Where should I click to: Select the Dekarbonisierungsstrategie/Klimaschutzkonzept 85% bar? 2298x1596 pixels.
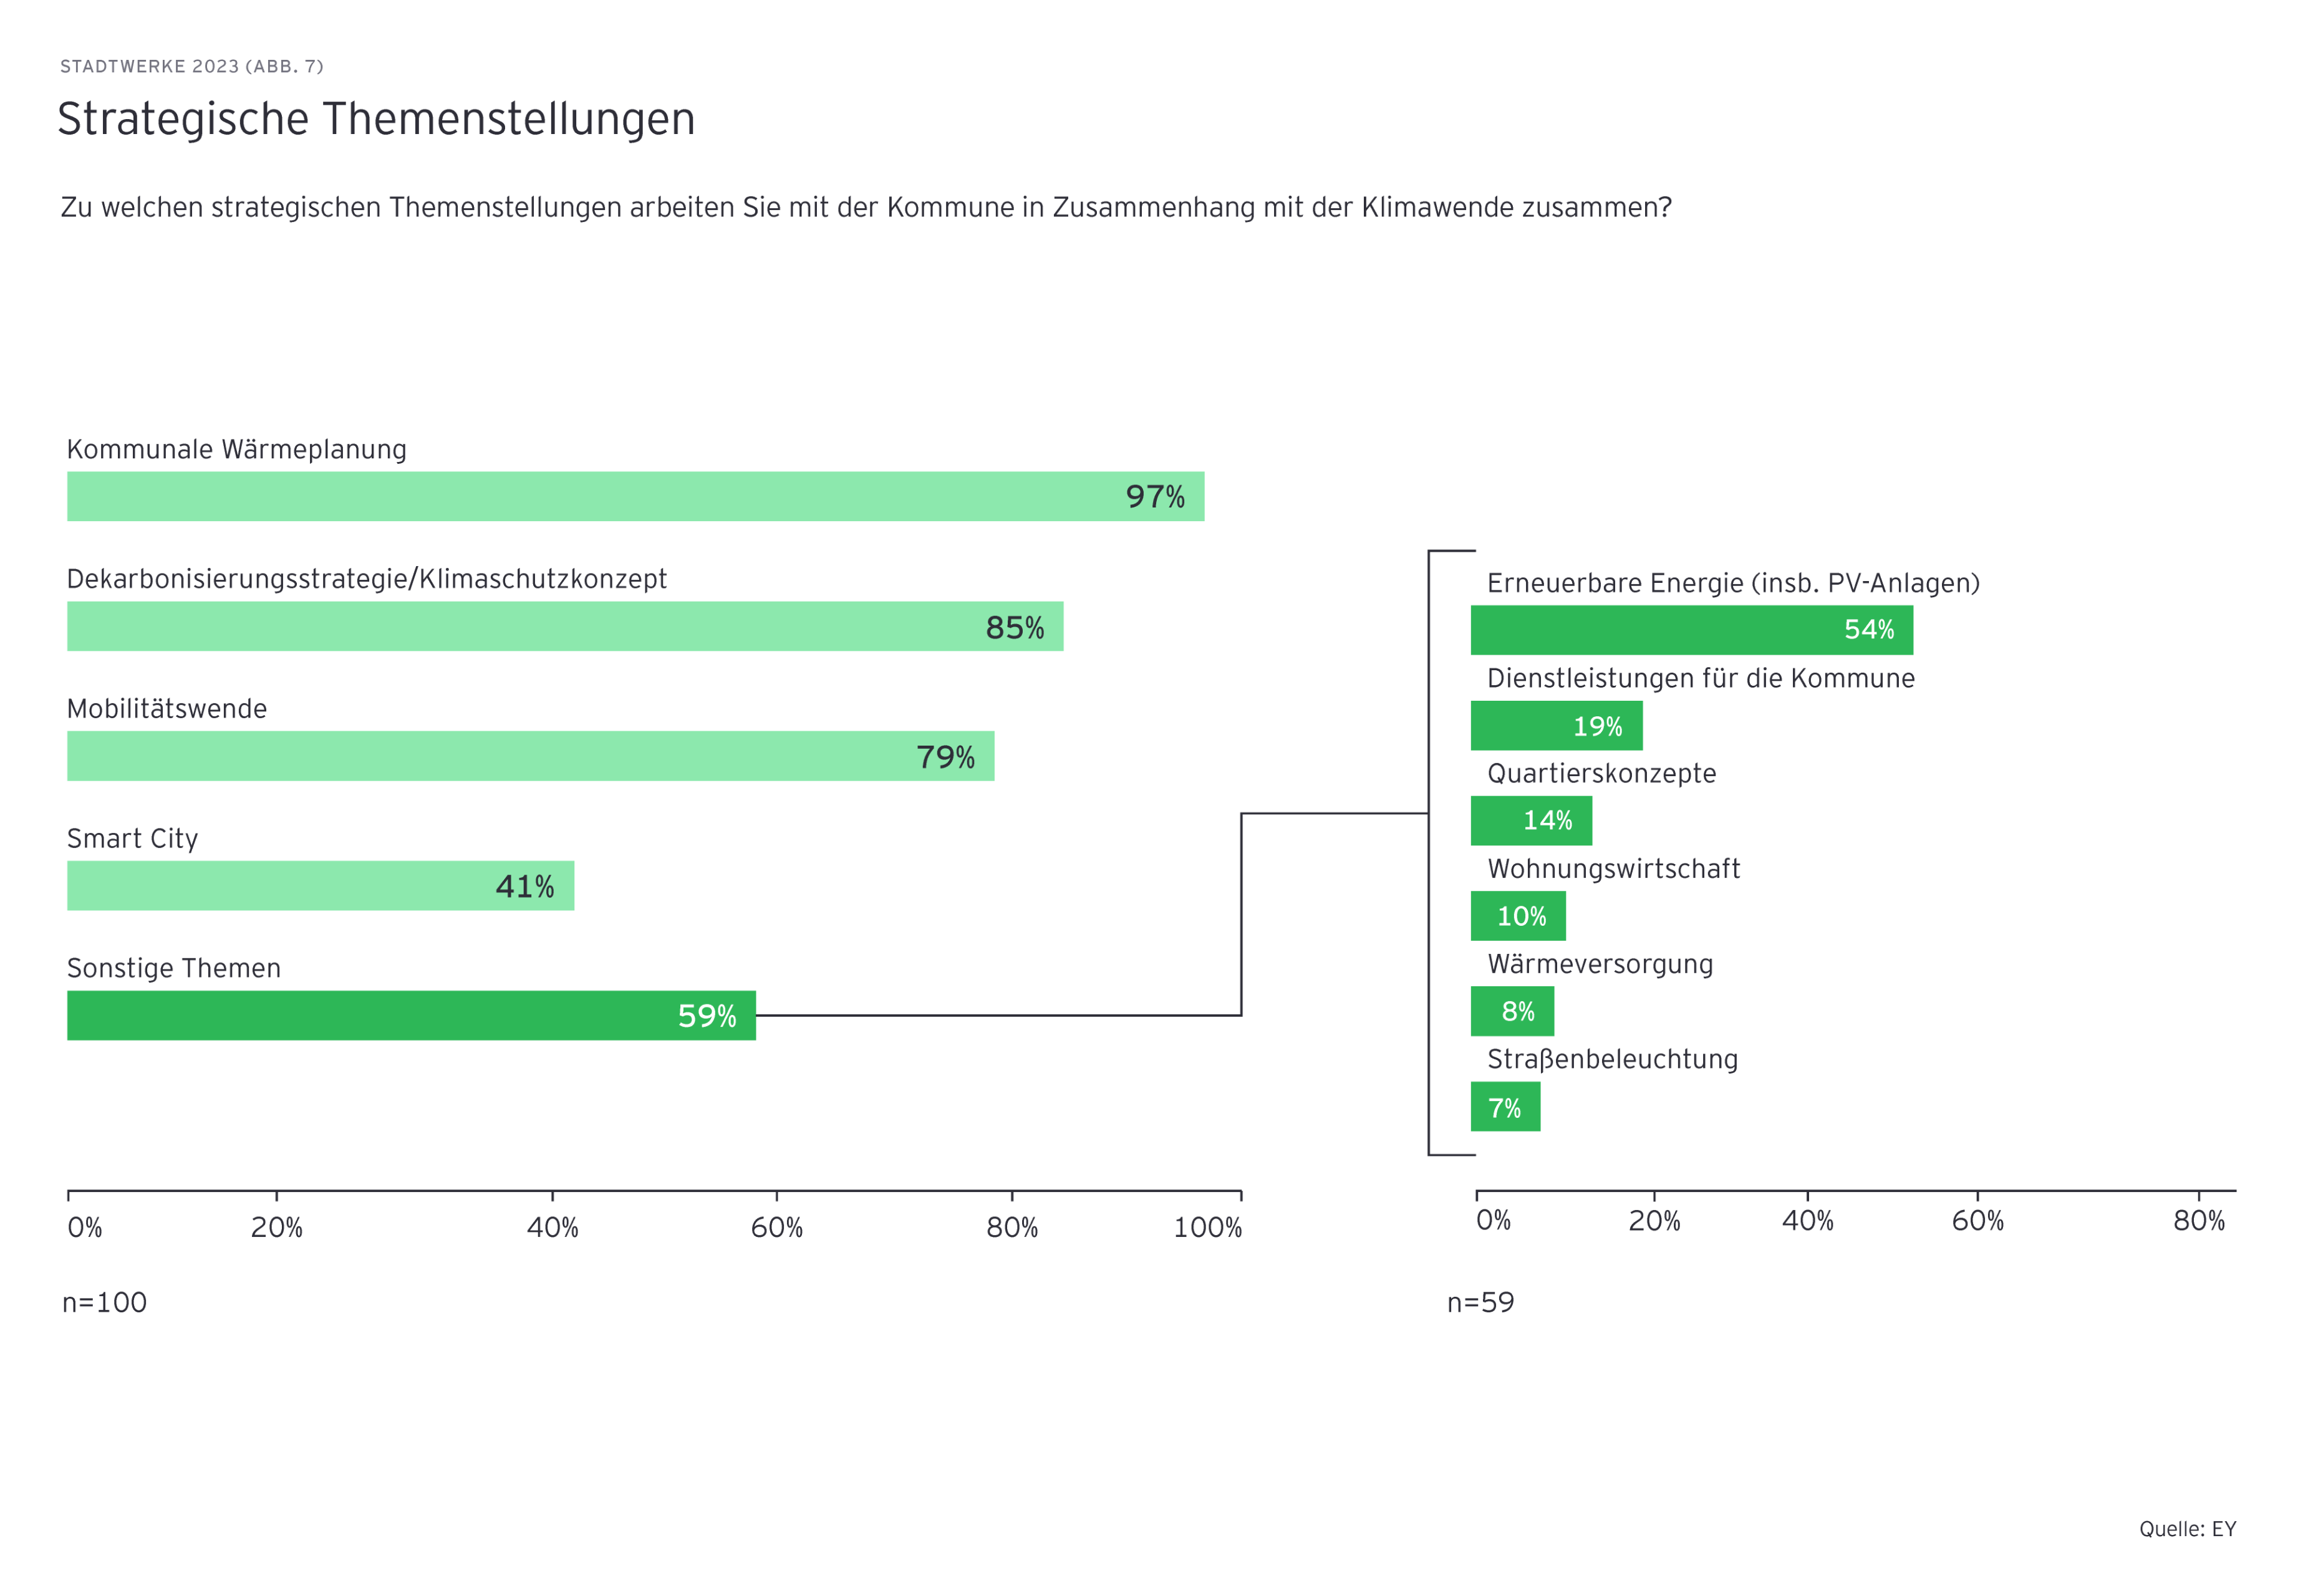point(565,626)
